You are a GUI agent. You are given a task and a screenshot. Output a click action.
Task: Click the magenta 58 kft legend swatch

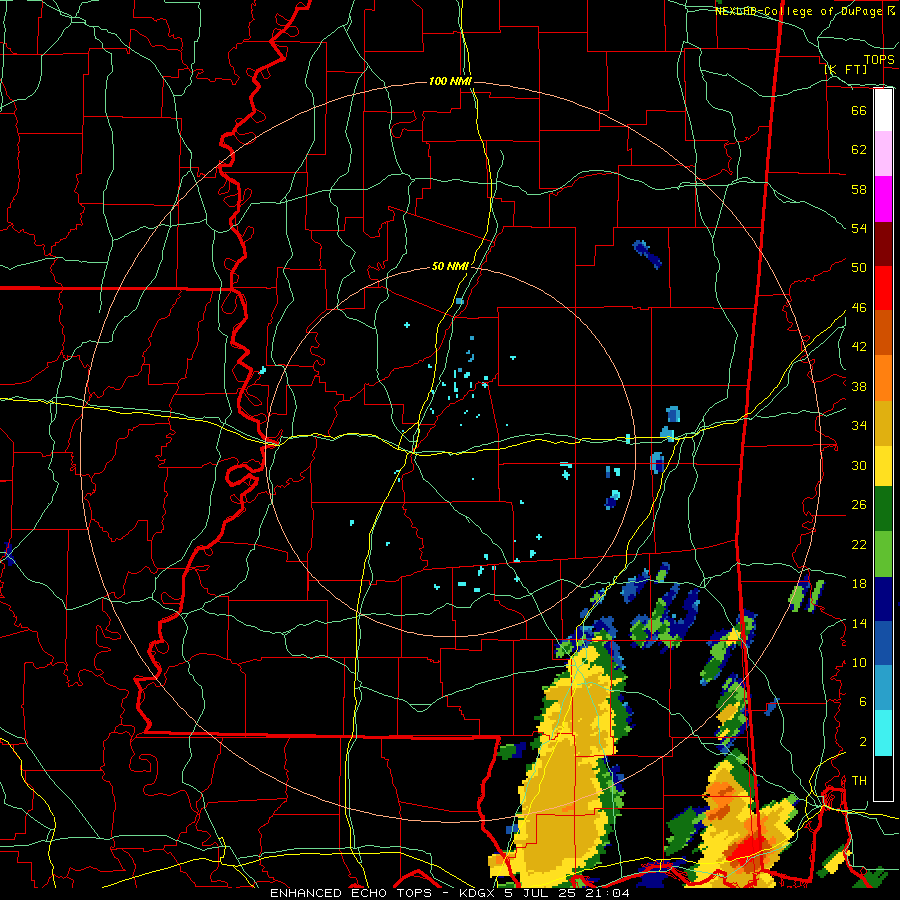click(883, 199)
